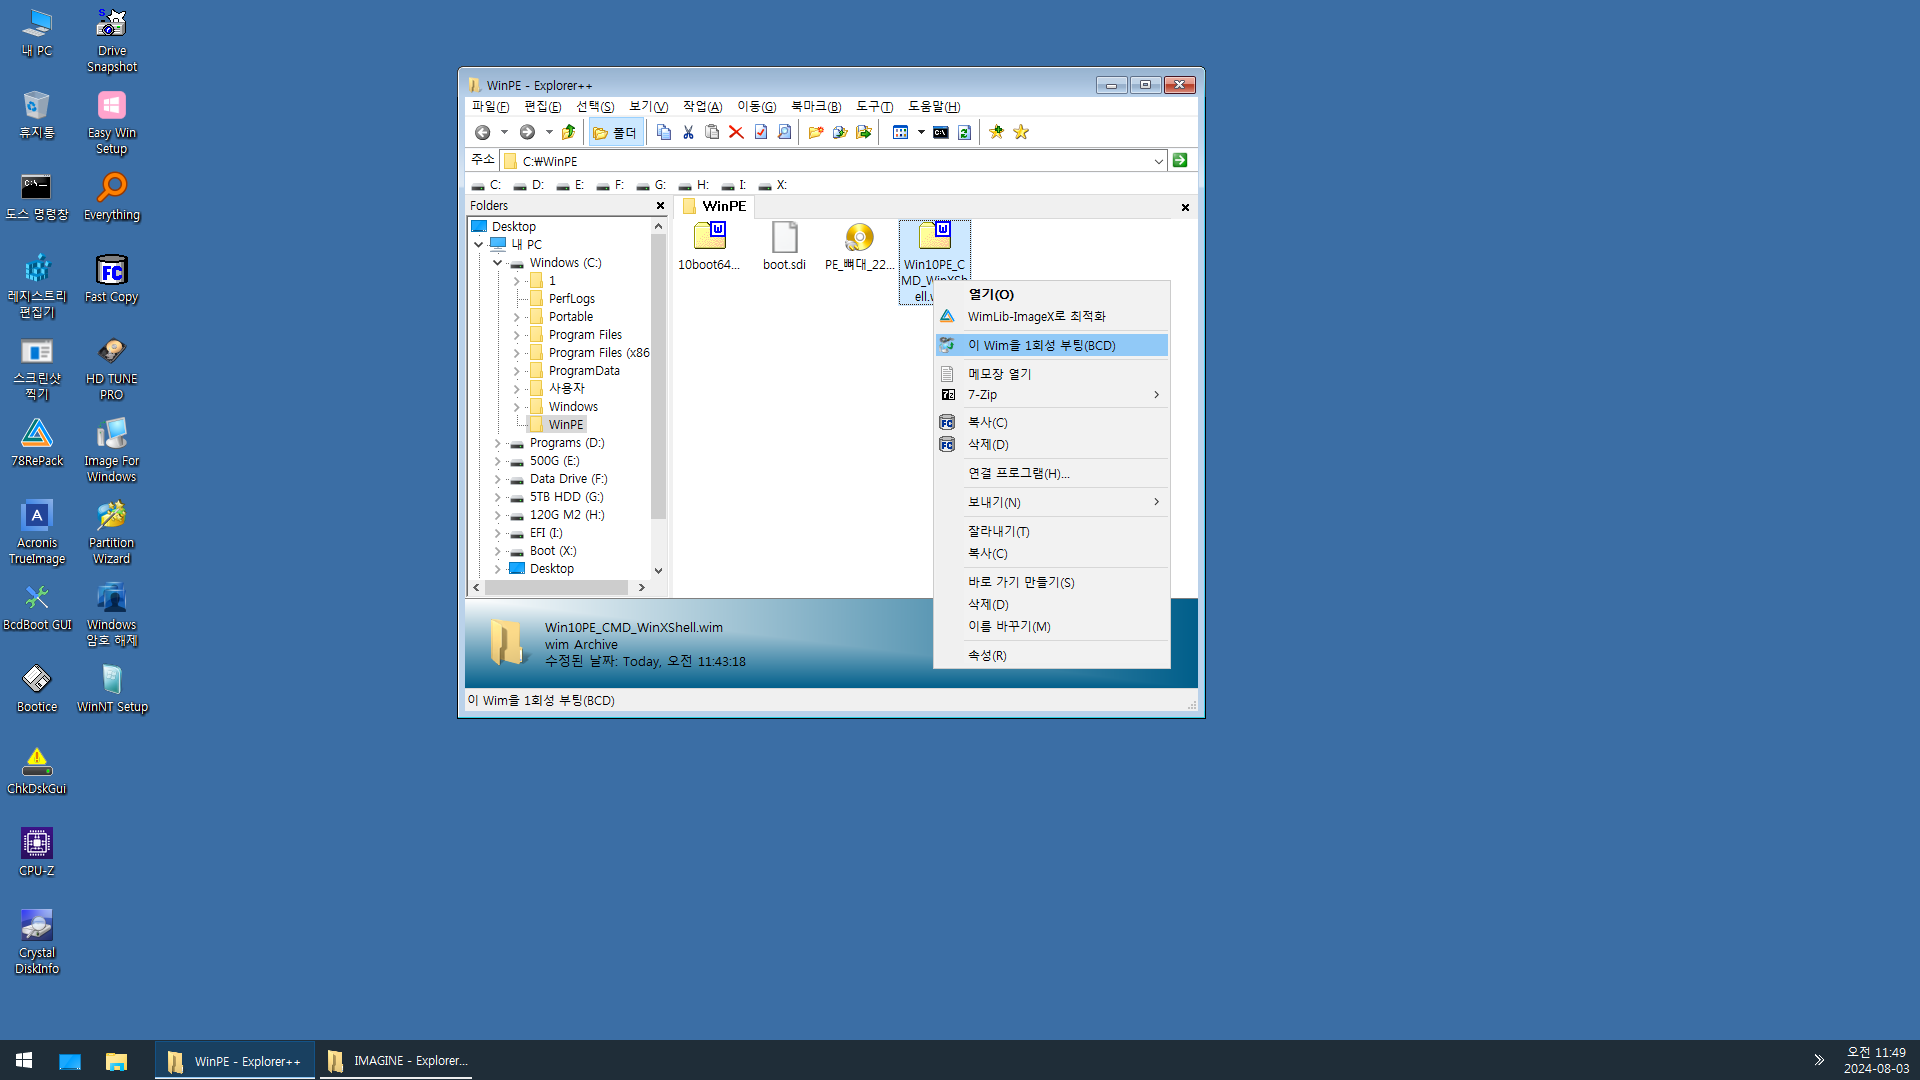Click the green Go arrow button

tap(1180, 160)
